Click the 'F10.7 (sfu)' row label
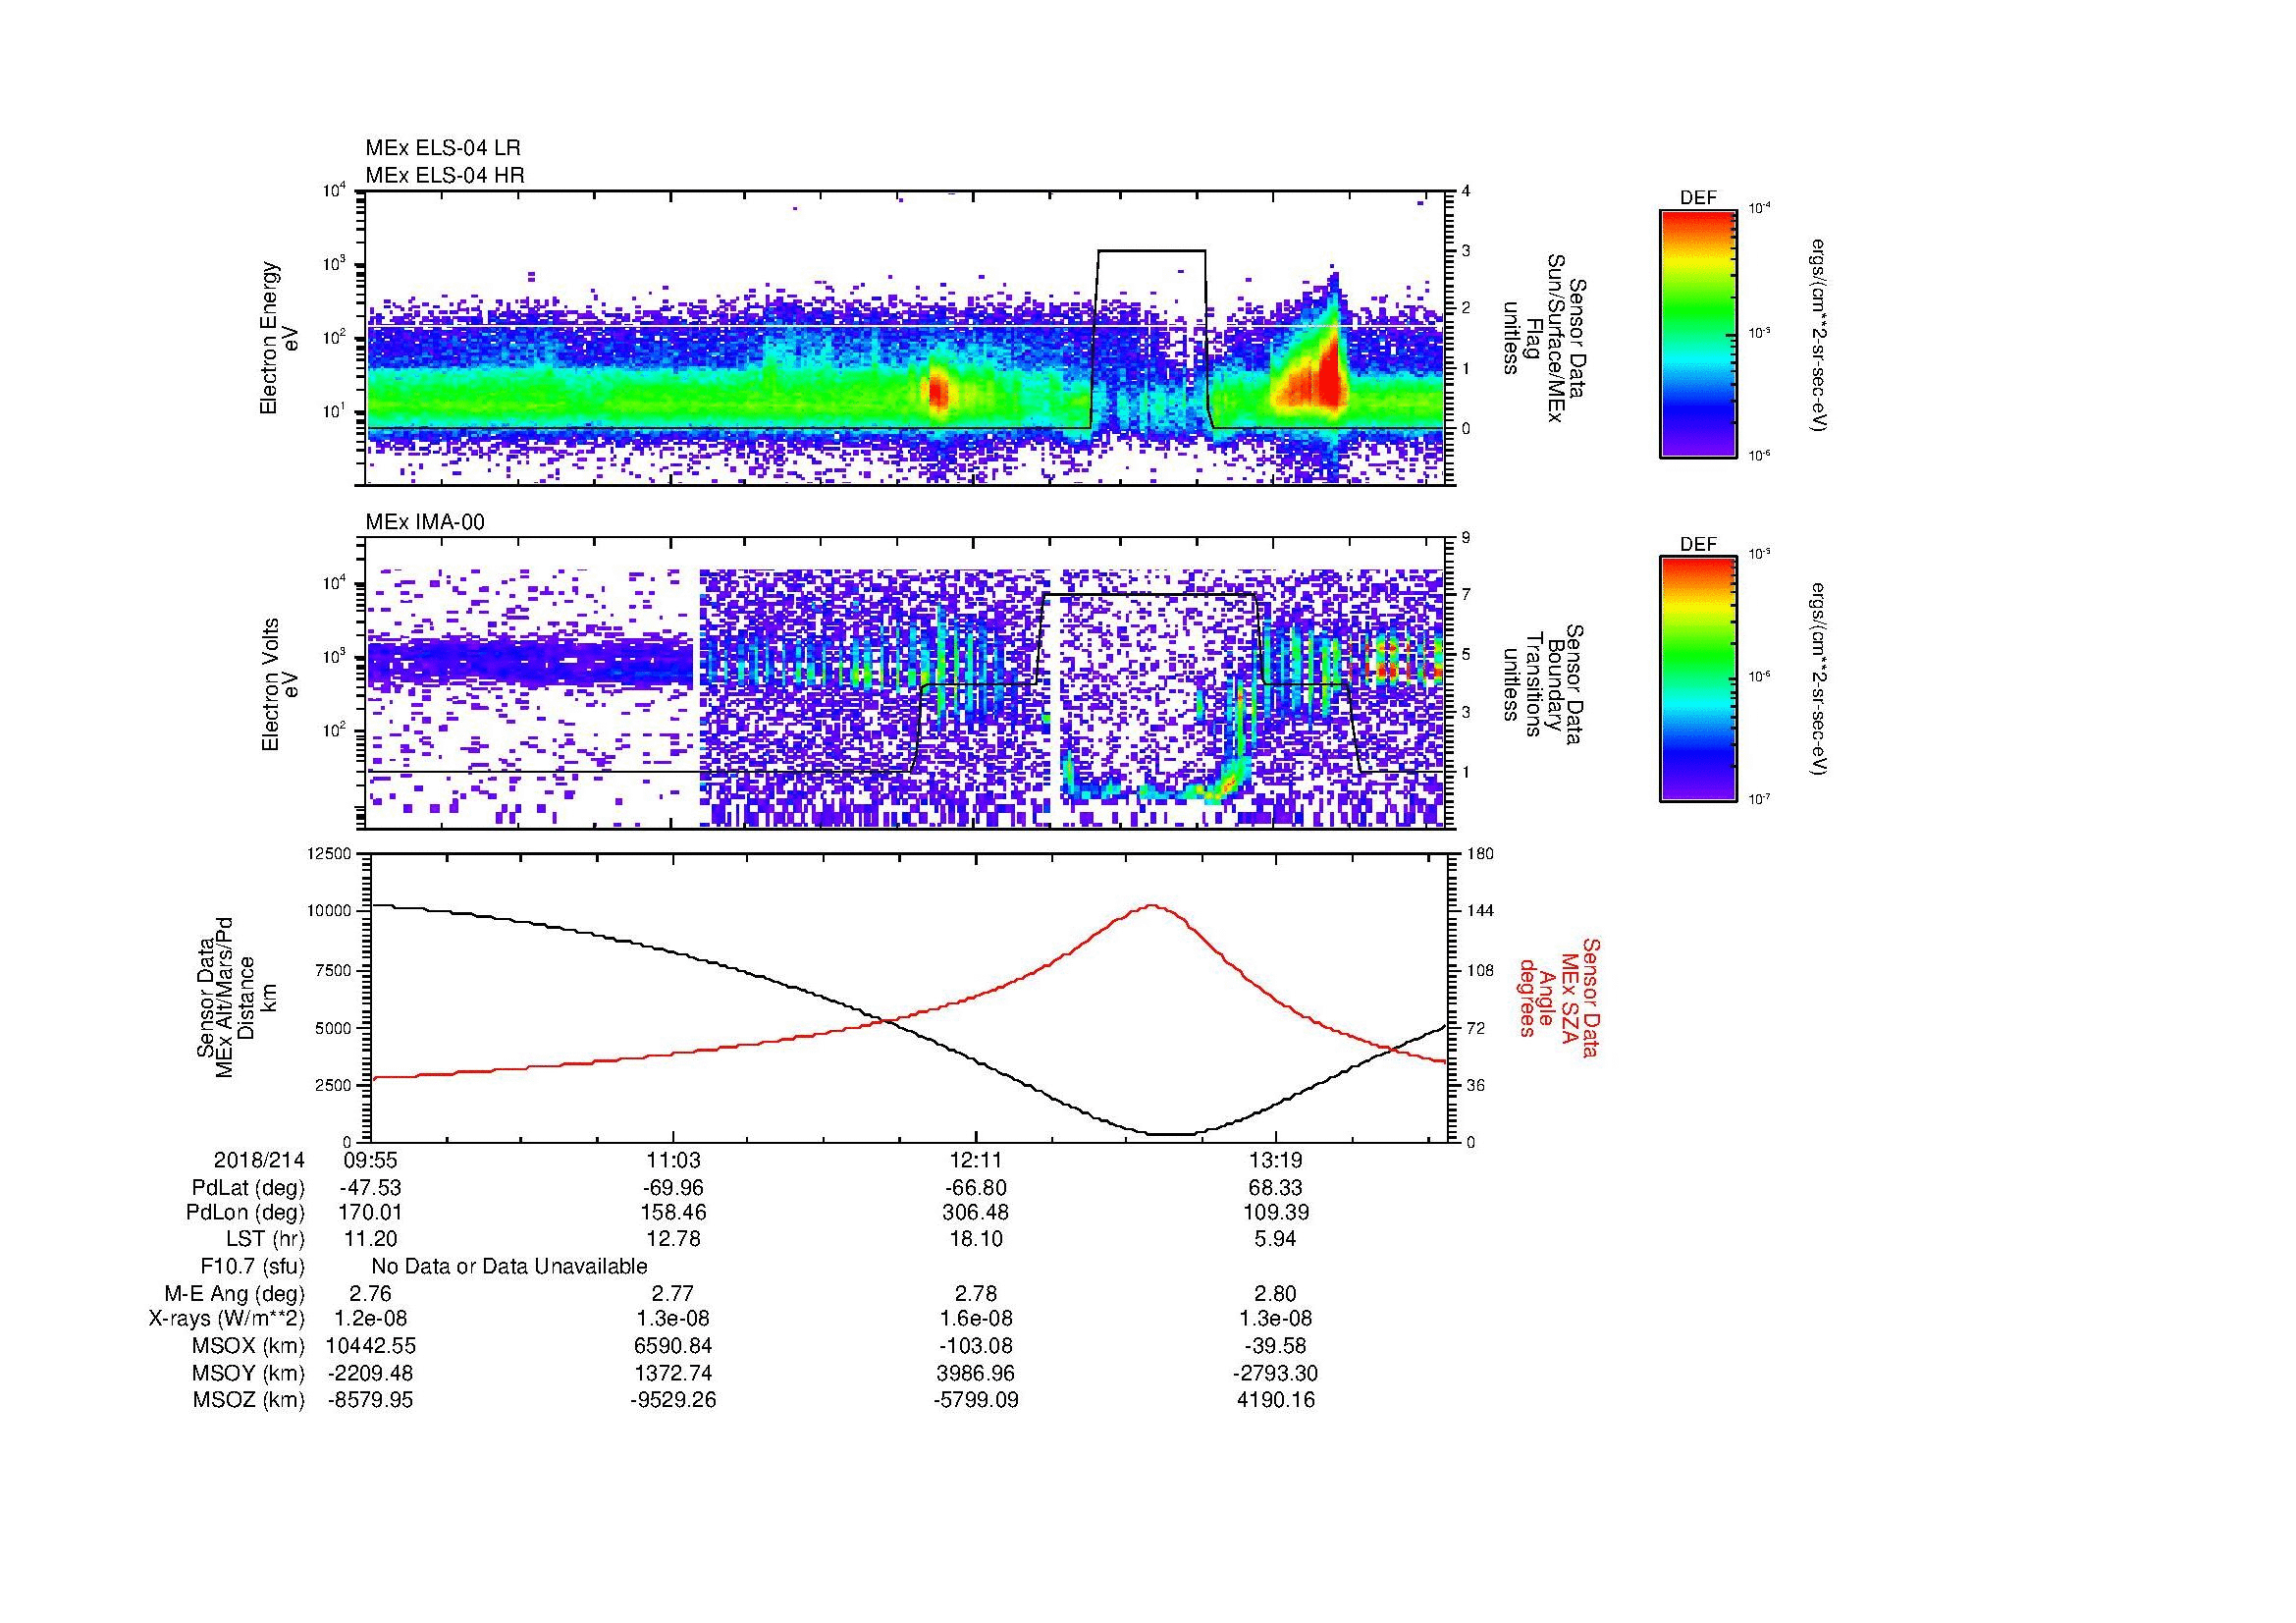Image resolution: width=2296 pixels, height=1623 pixels. click(252, 1267)
